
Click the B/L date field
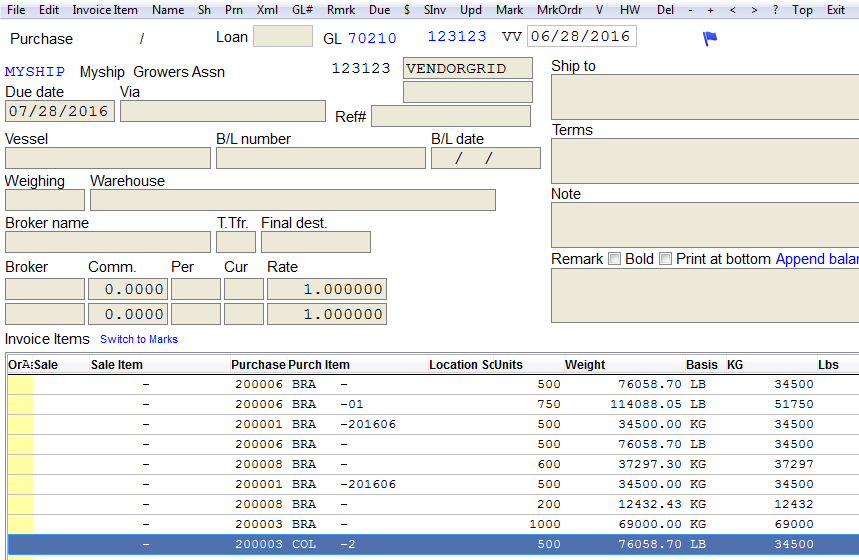tap(485, 158)
